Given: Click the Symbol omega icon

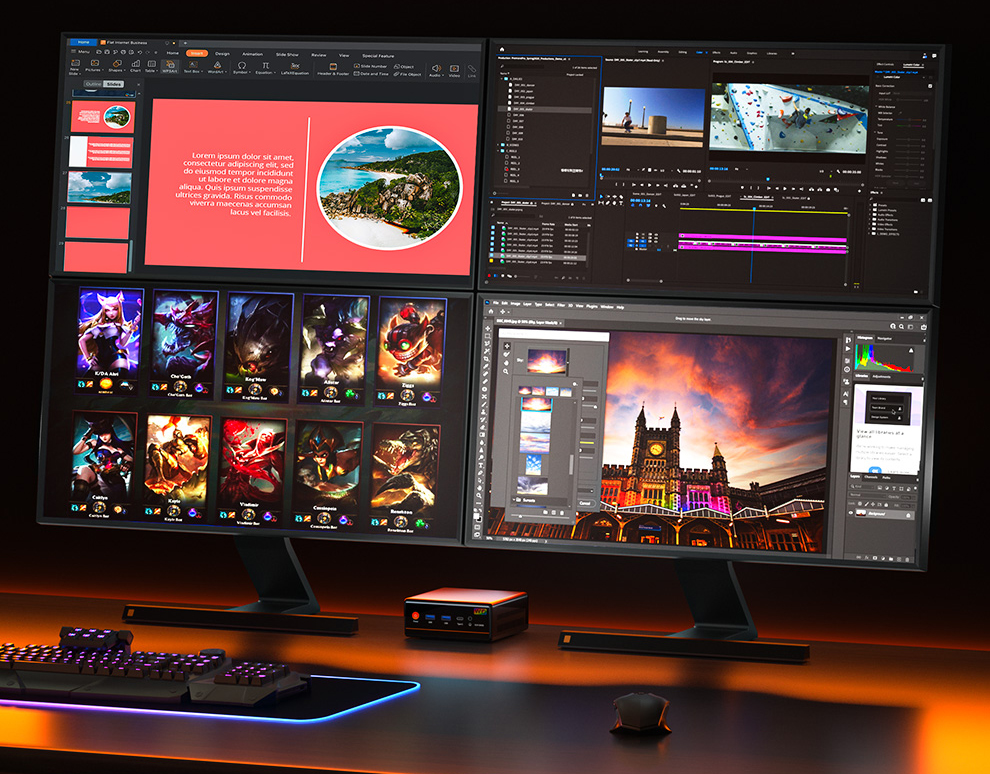Looking at the screenshot, I should [242, 64].
